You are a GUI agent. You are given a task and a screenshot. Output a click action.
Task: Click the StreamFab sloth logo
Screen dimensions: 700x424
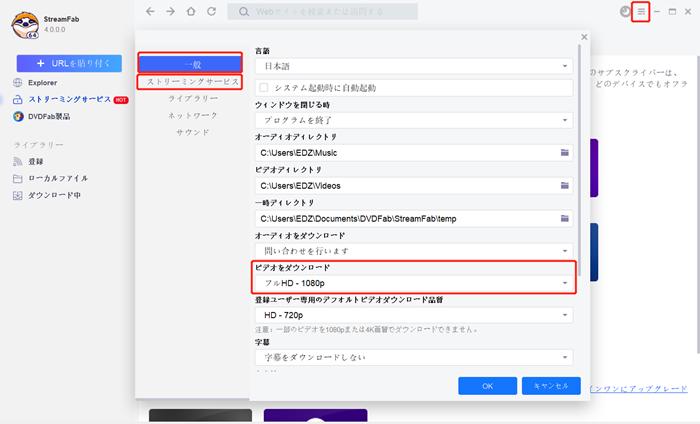tap(25, 25)
